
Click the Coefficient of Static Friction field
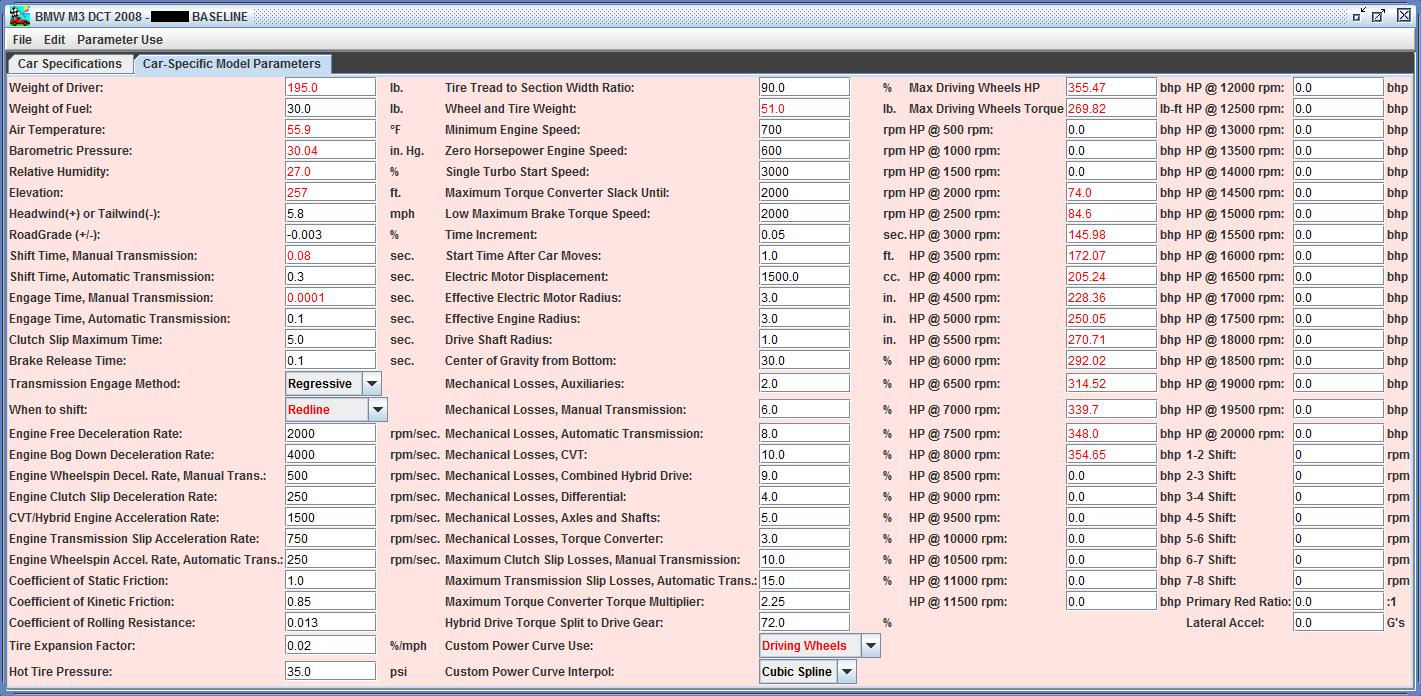330,581
